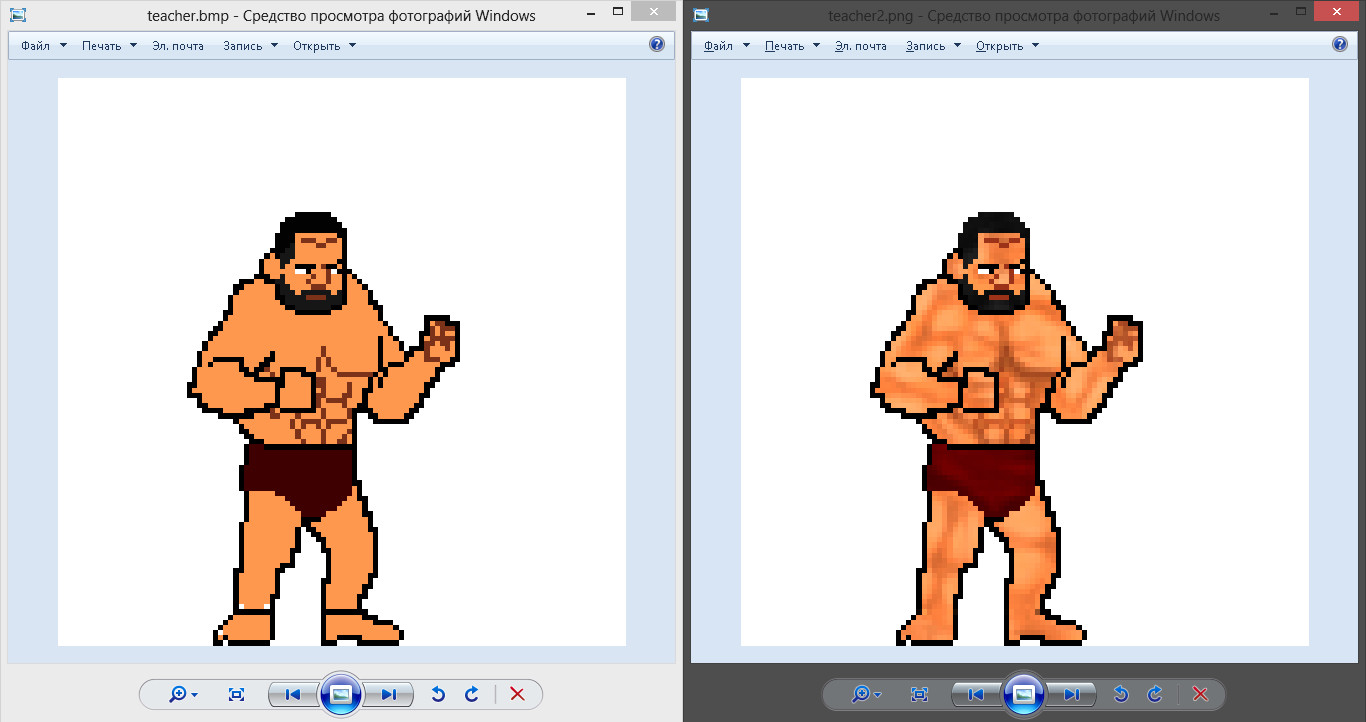Click Эл. почта in teacher.bmp window

(178, 46)
